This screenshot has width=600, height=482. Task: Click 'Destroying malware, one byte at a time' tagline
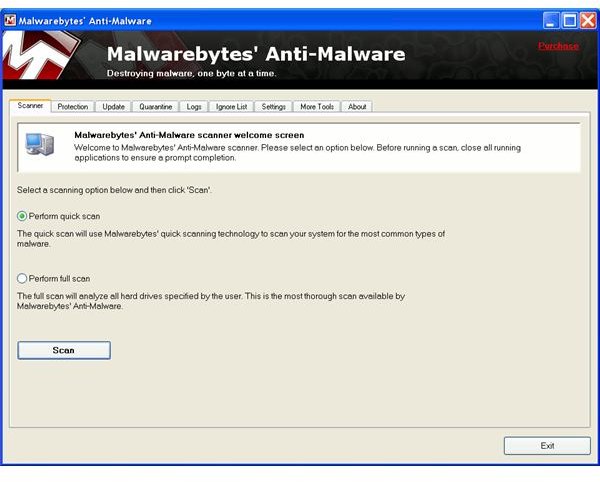191,73
